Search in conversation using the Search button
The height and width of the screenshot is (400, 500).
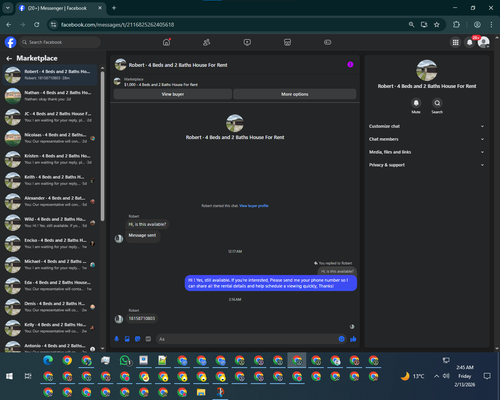pos(437,103)
